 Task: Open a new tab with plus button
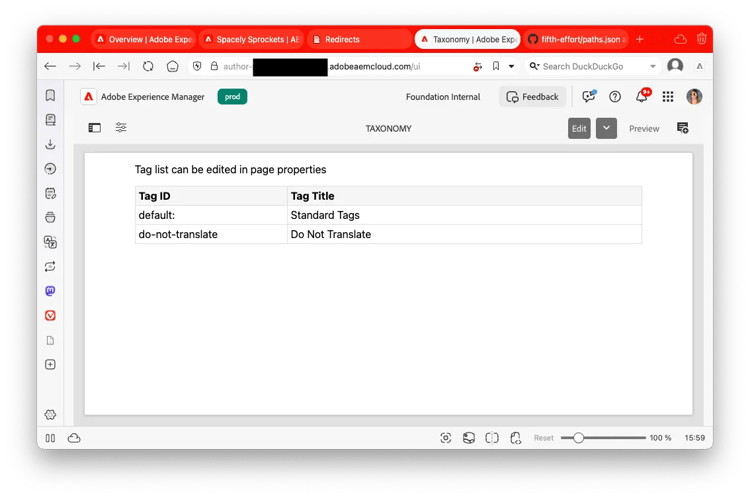(x=640, y=39)
